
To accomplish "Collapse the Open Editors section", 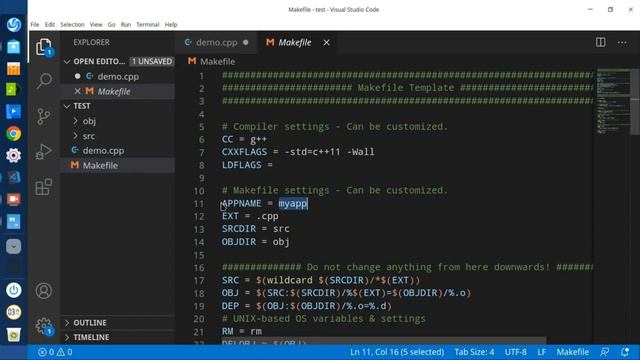I will pyautogui.click(x=67, y=62).
